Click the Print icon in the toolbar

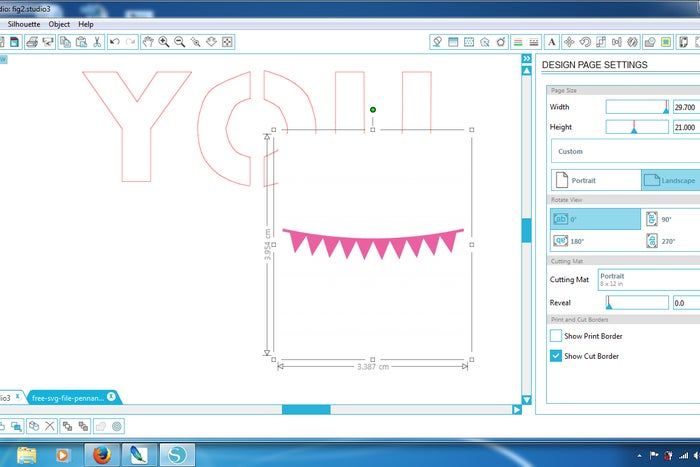pos(32,42)
